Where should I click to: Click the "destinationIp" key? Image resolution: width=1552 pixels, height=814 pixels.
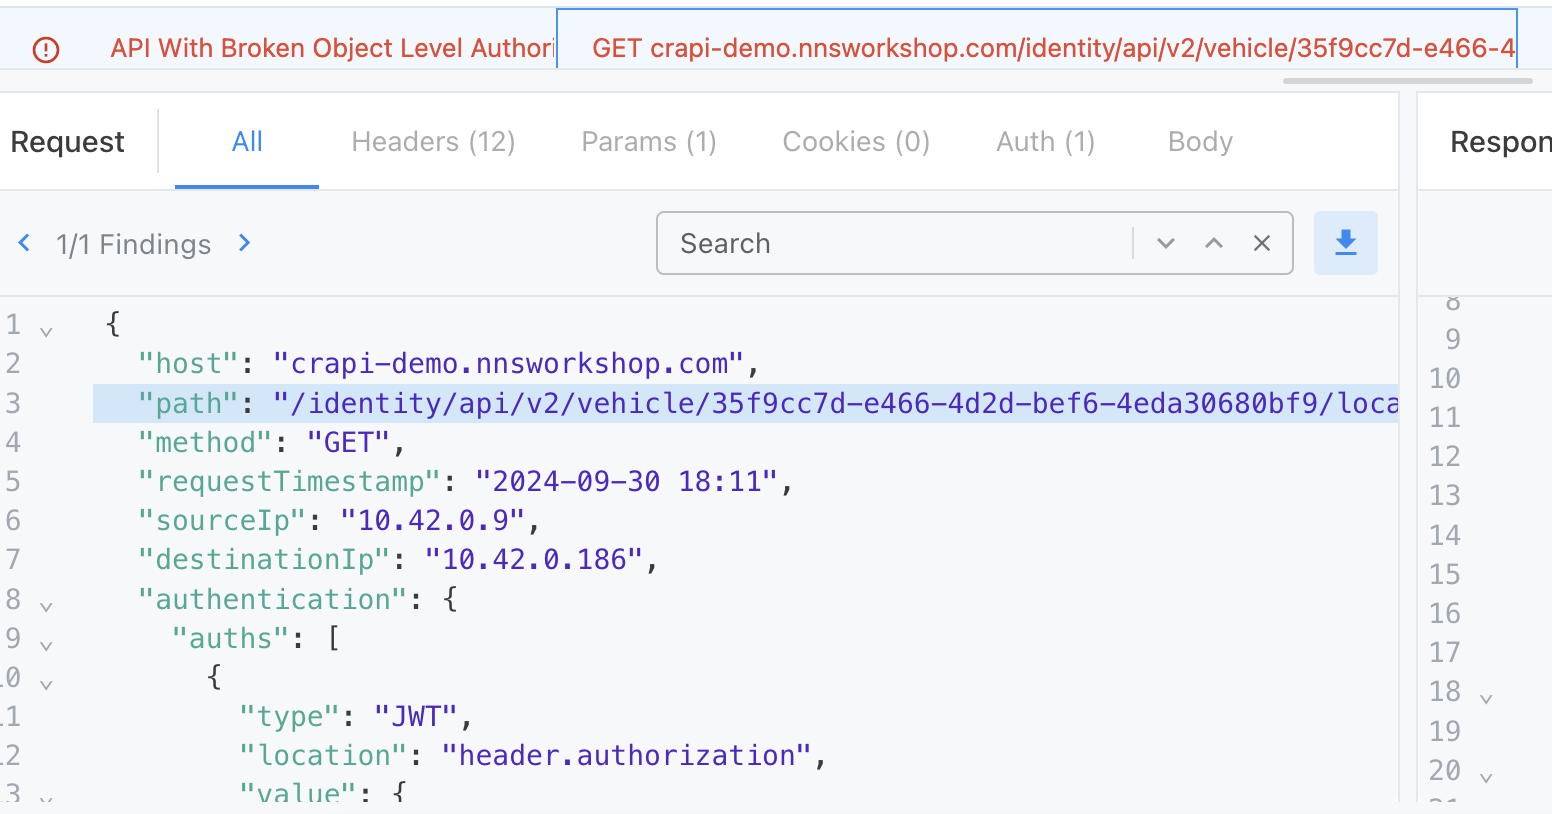264,559
